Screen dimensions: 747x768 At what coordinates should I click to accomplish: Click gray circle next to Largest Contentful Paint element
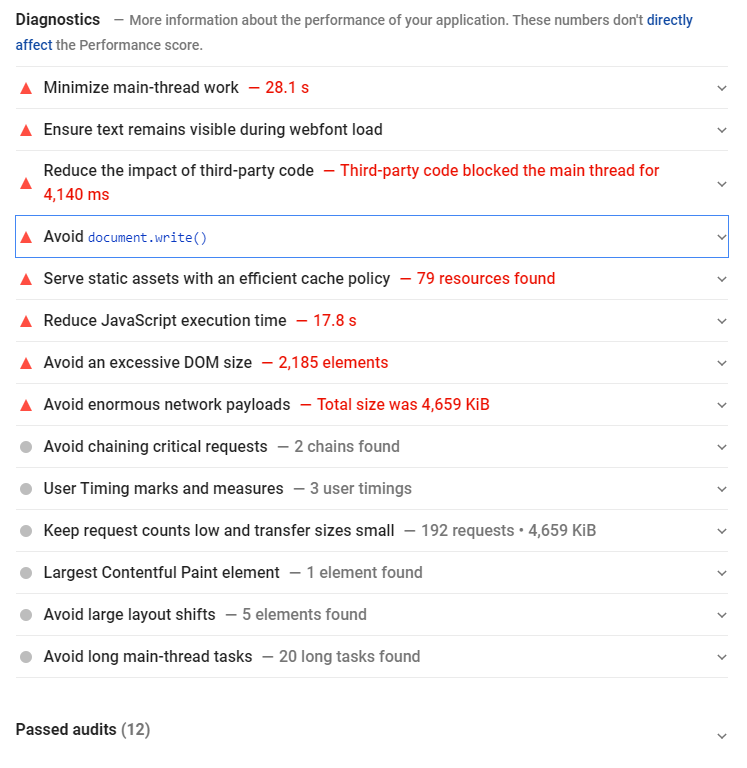coord(26,573)
